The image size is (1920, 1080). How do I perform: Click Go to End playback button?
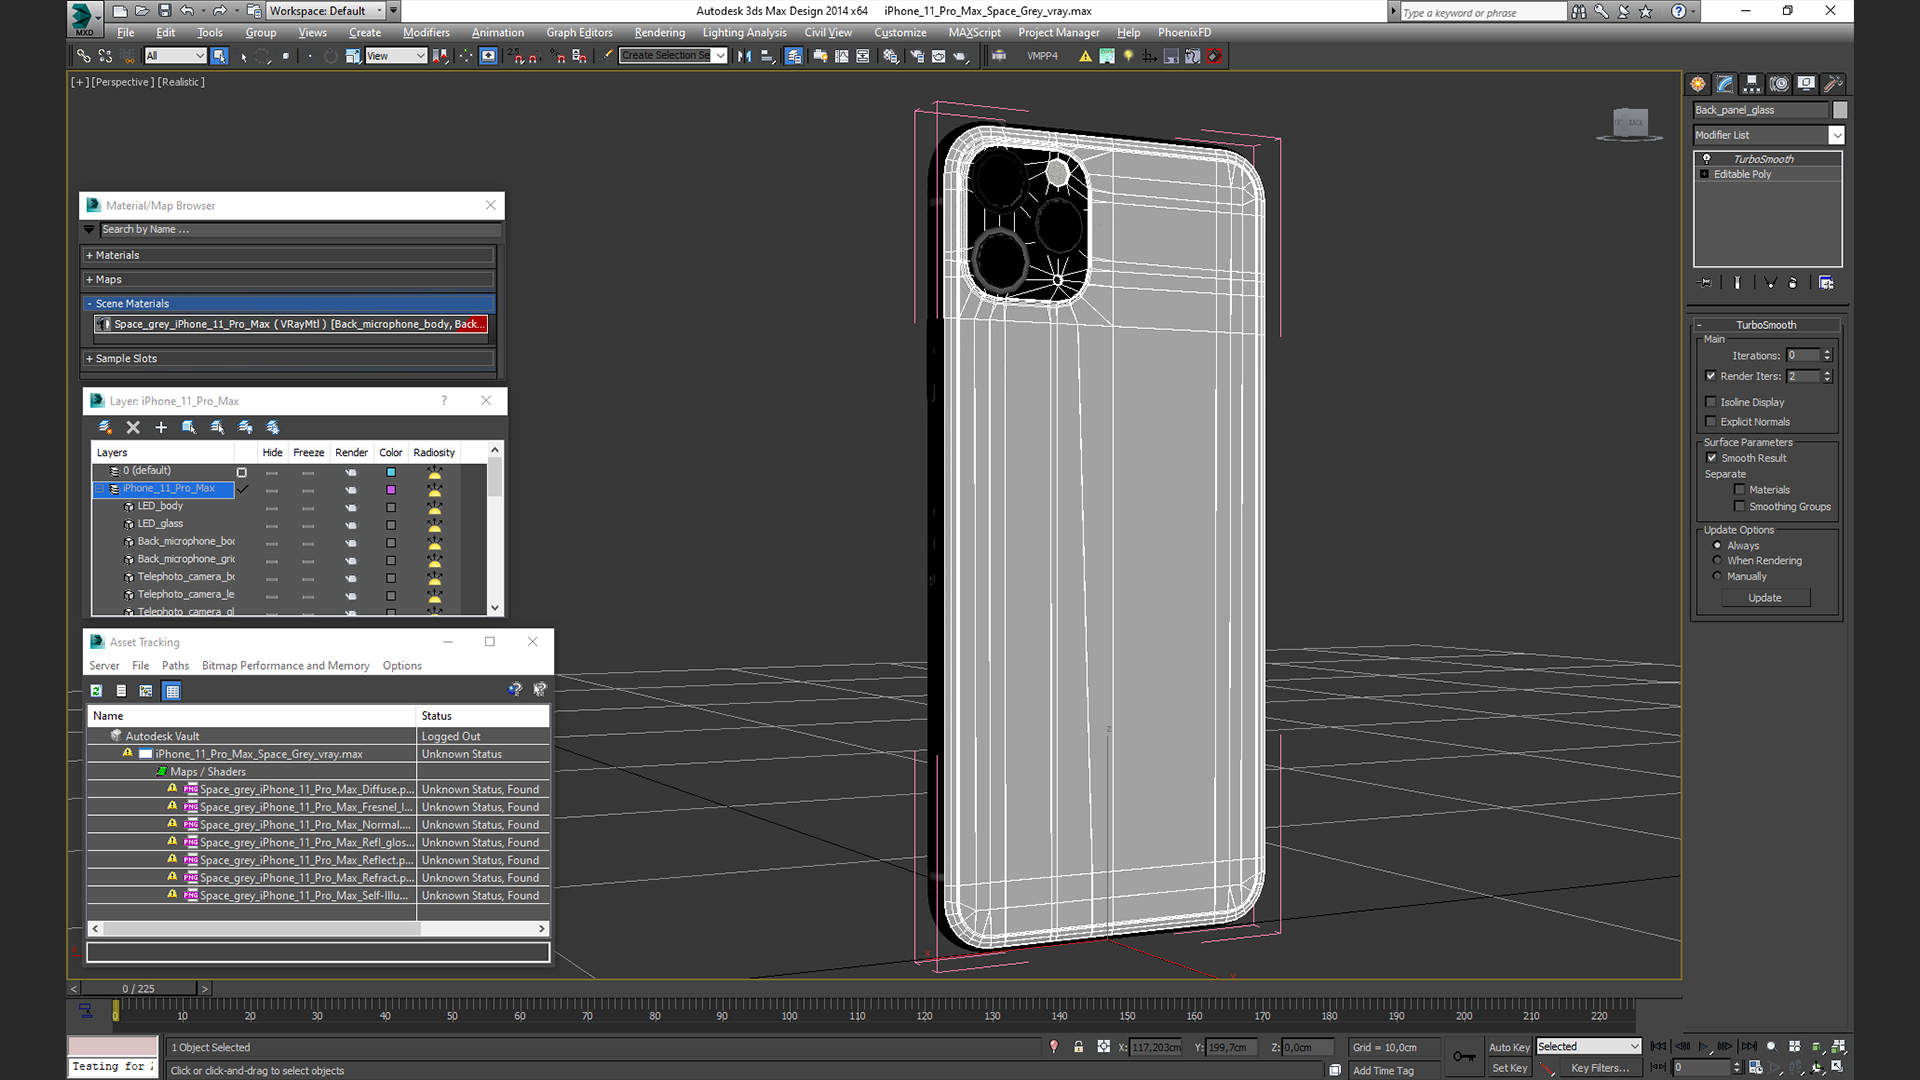pos(1748,1046)
